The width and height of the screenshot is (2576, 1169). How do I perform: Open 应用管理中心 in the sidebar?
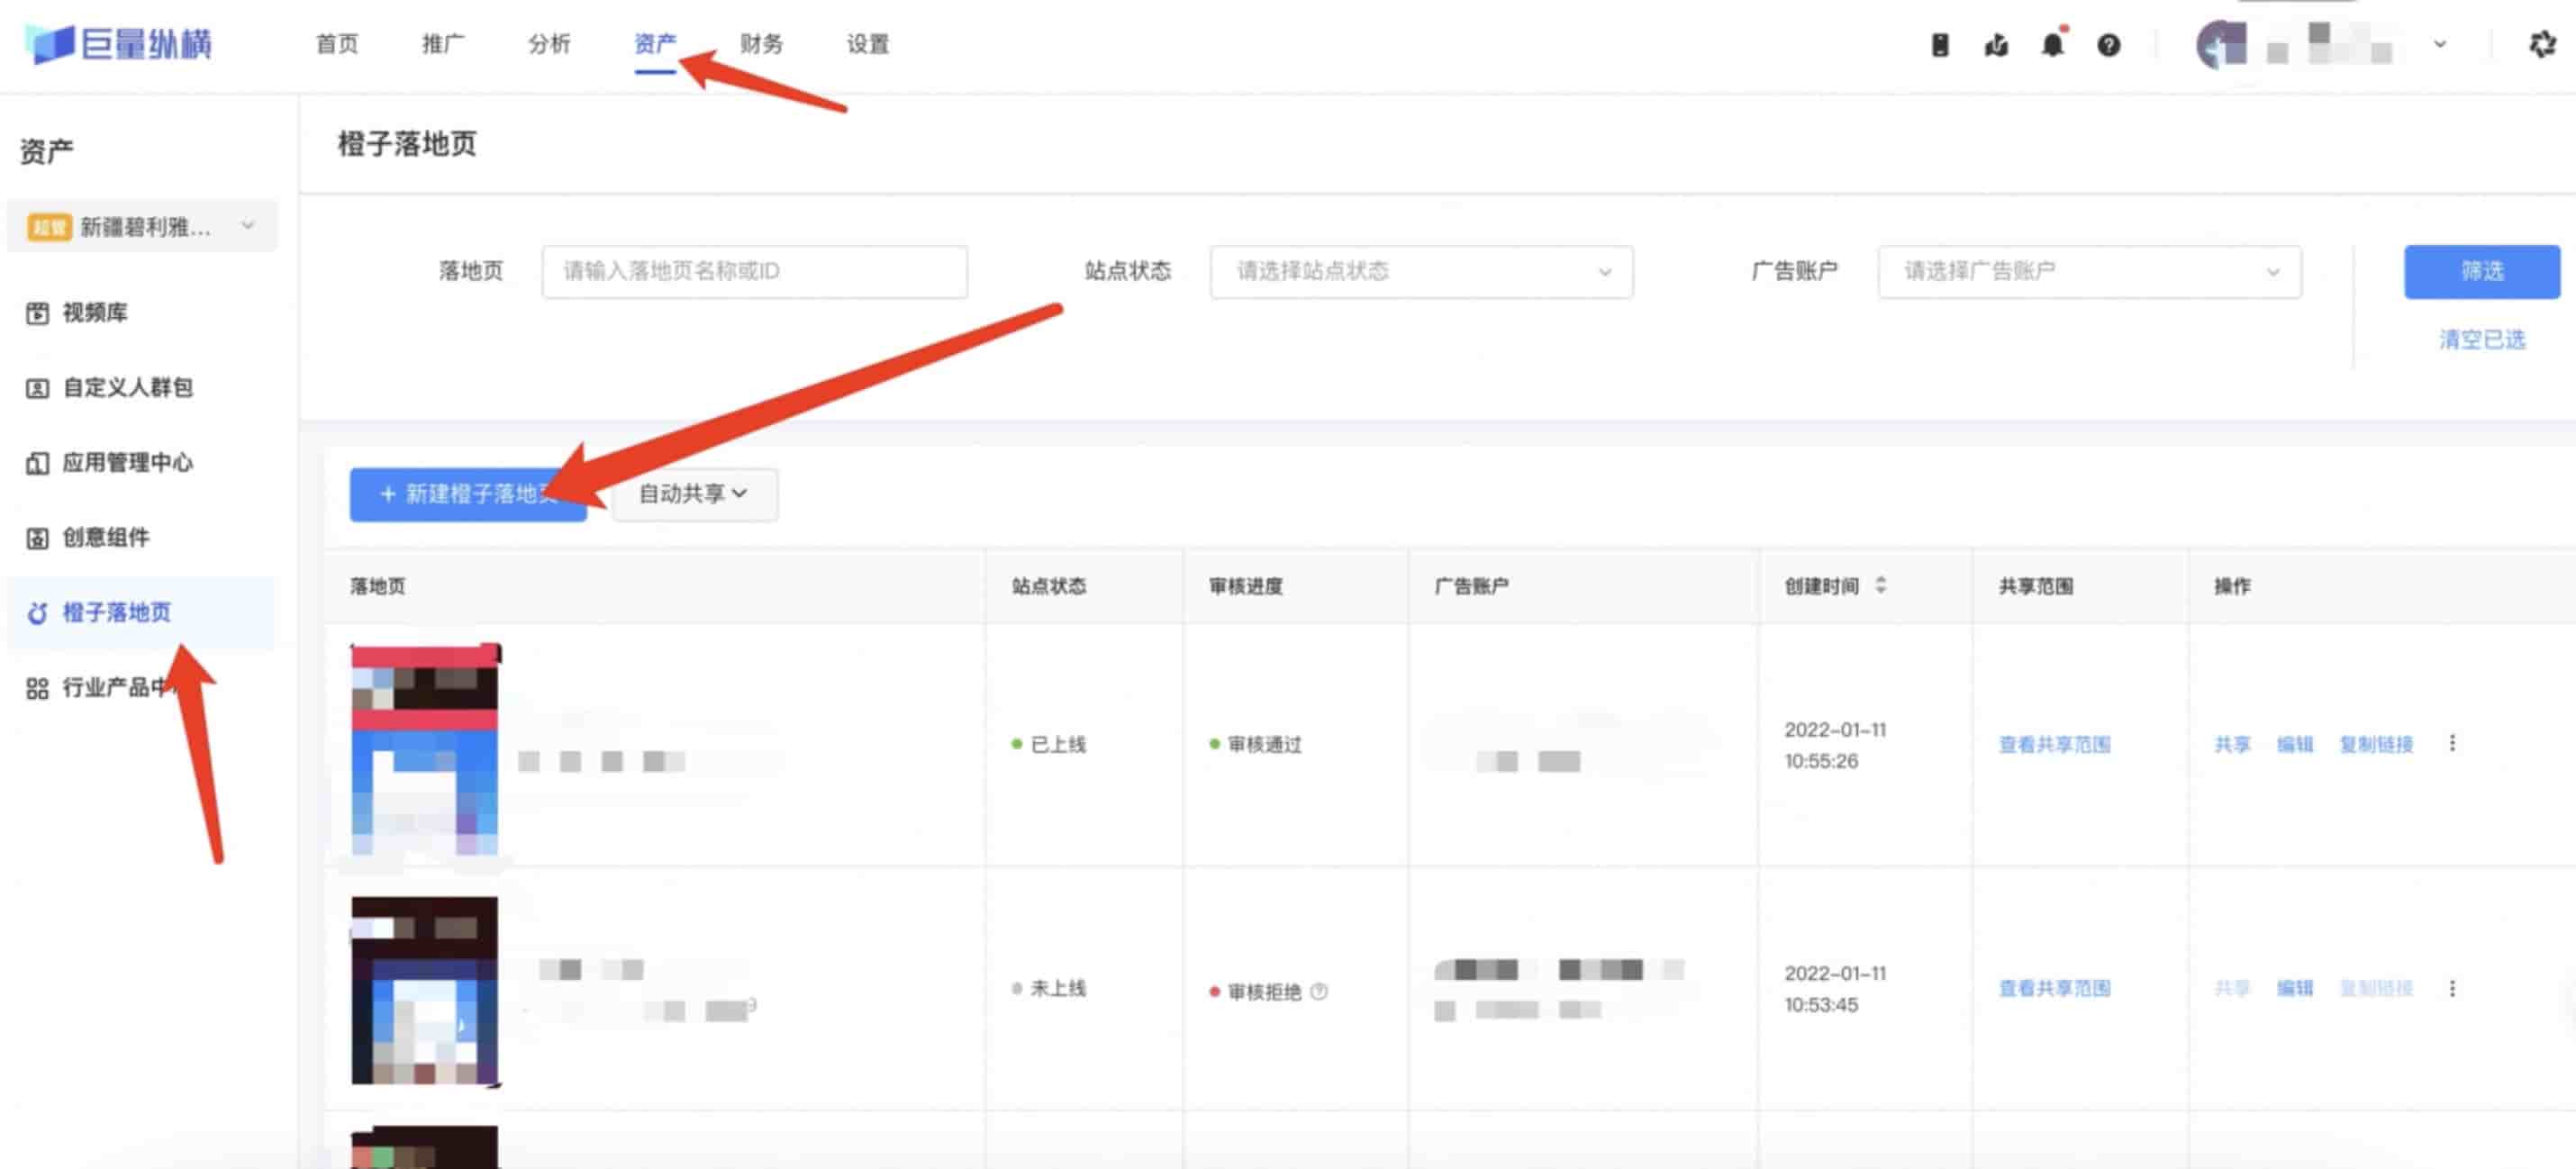pyautogui.click(x=127, y=463)
